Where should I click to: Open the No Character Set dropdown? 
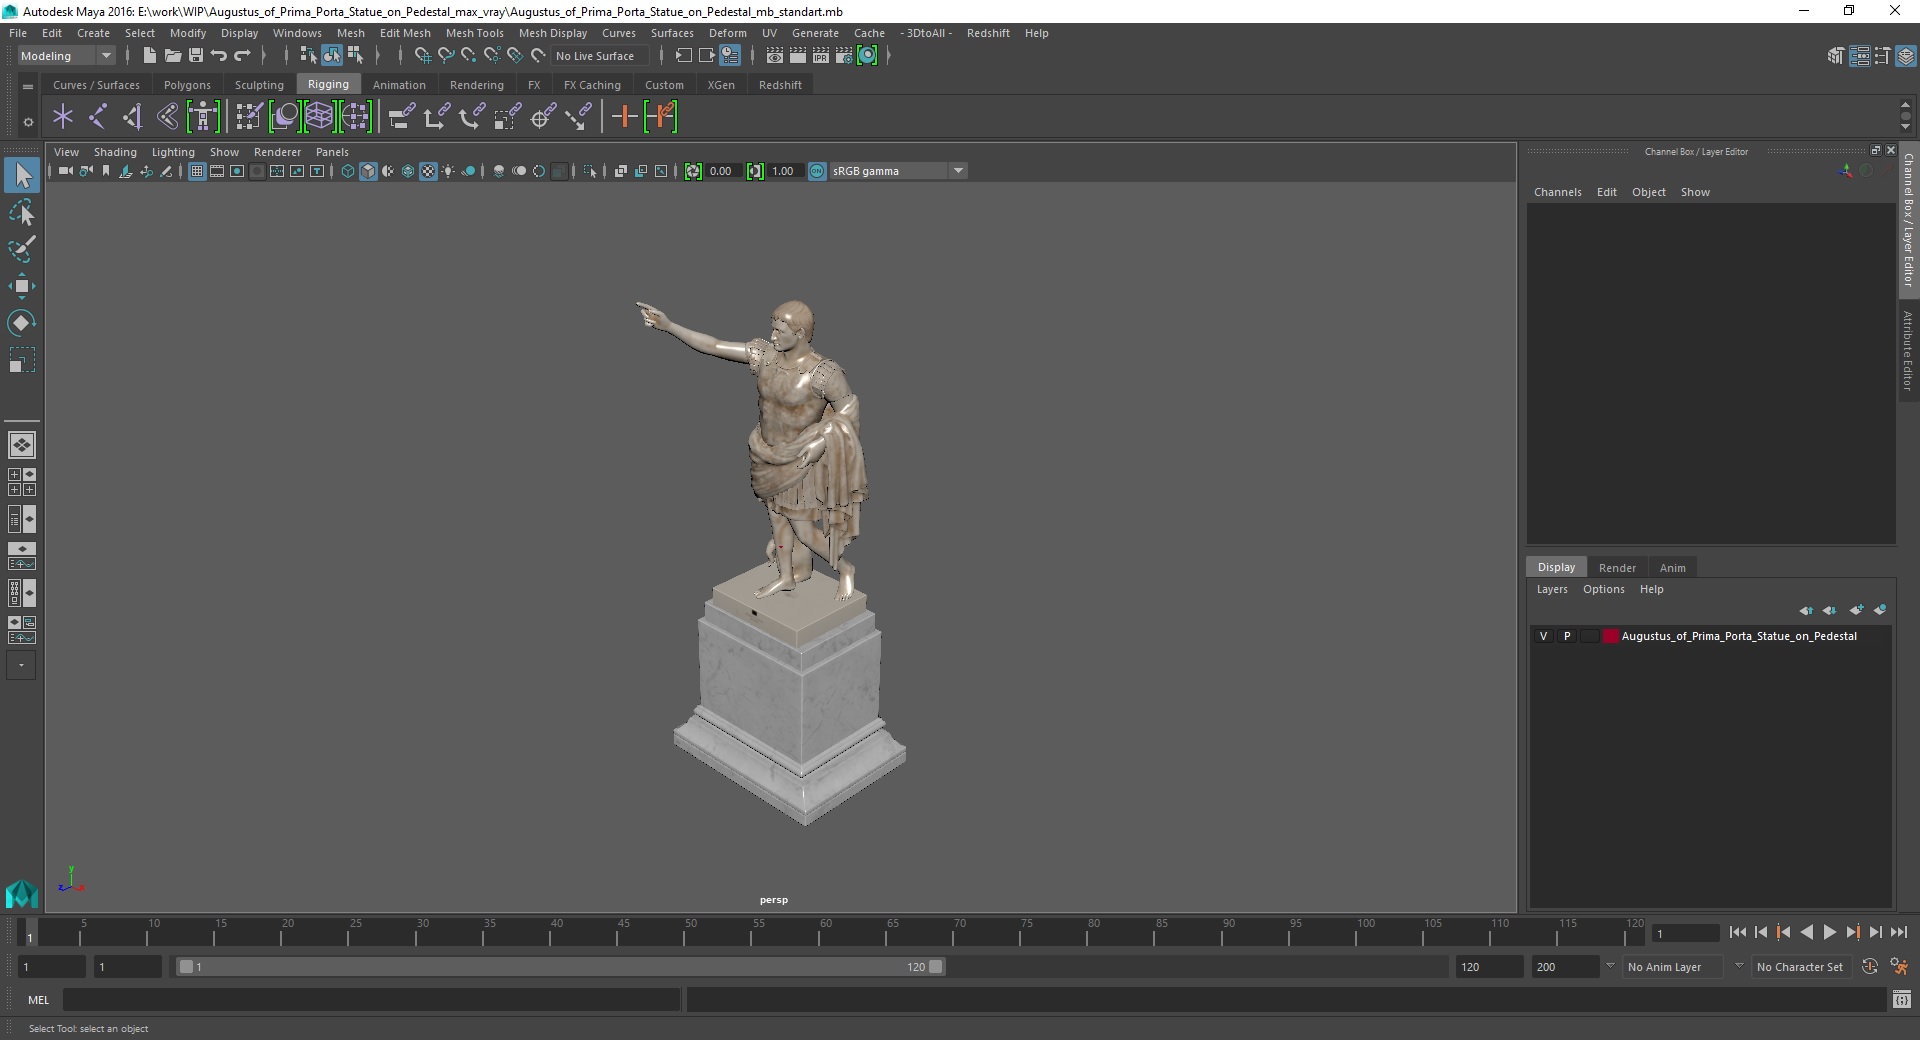(1803, 967)
